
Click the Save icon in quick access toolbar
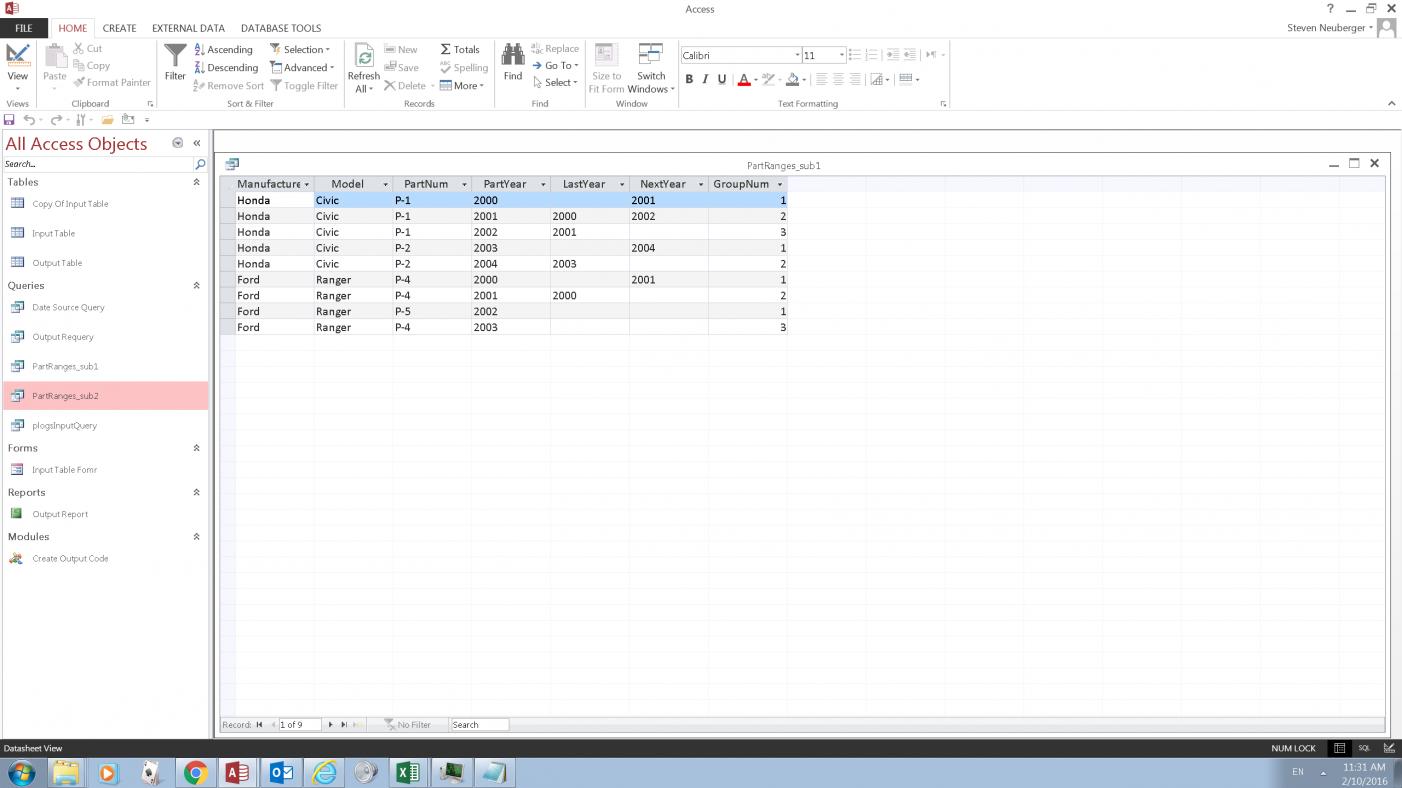coord(9,120)
